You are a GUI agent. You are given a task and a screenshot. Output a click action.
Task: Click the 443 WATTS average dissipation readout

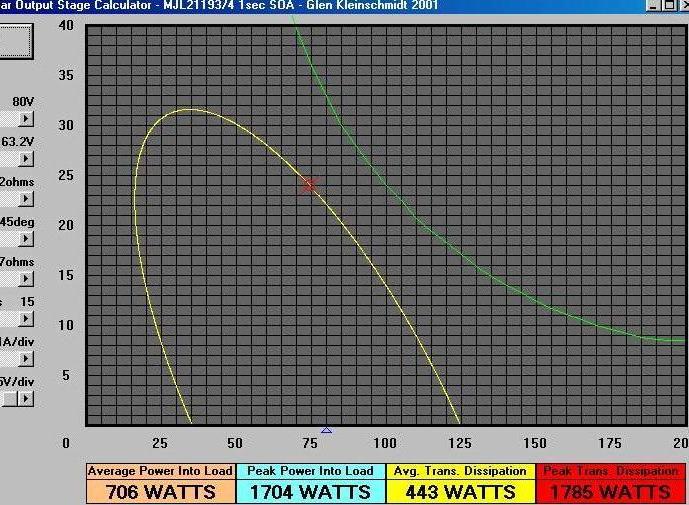pyautogui.click(x=461, y=491)
